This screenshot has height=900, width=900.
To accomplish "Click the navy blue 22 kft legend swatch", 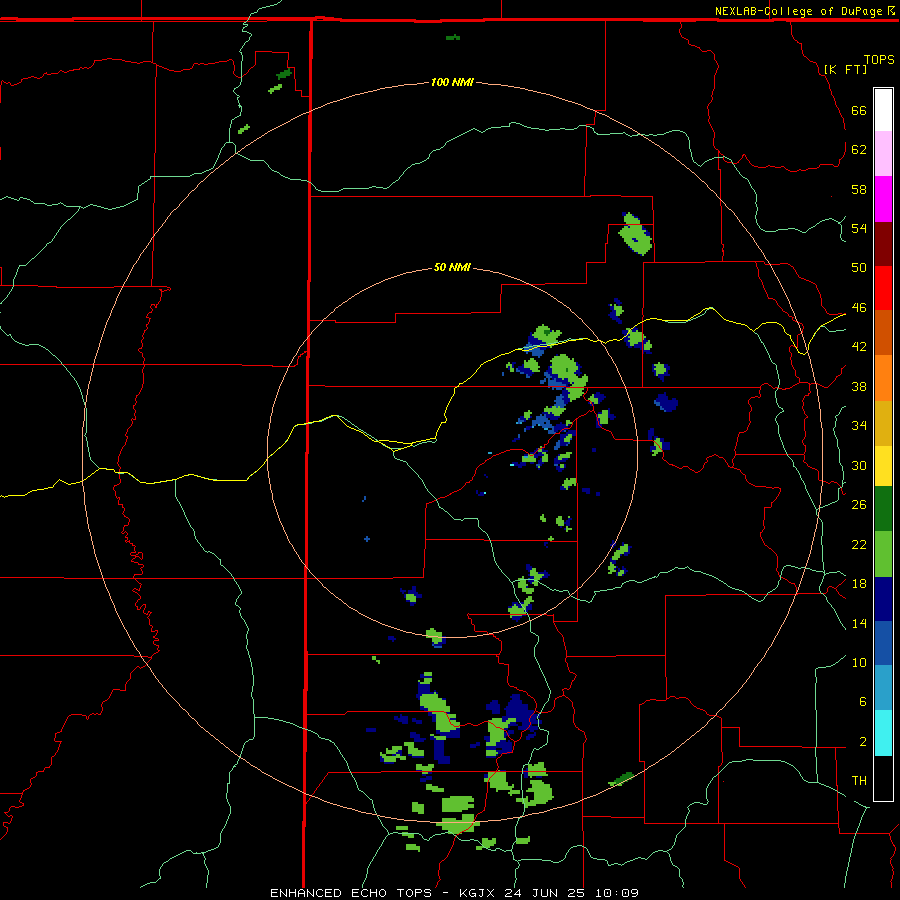I will coord(883,599).
